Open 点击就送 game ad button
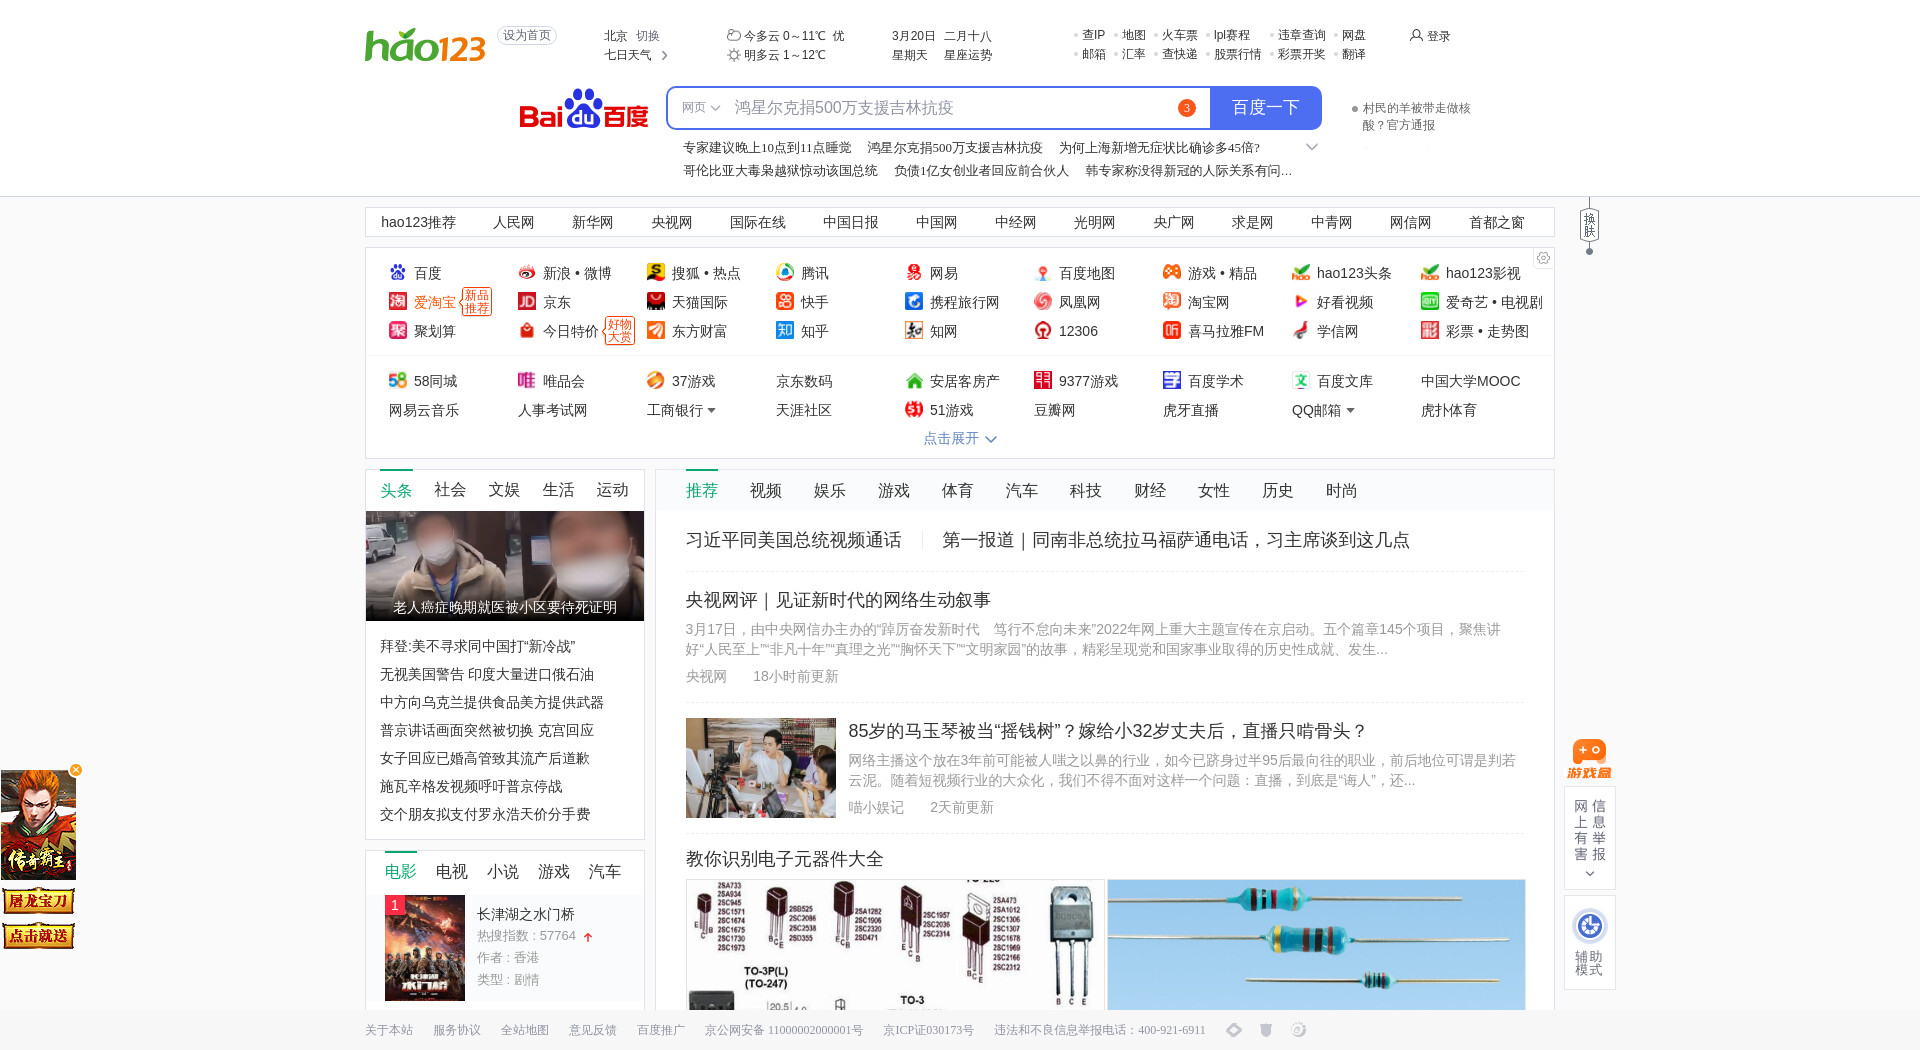1920x1050 pixels. coord(38,936)
